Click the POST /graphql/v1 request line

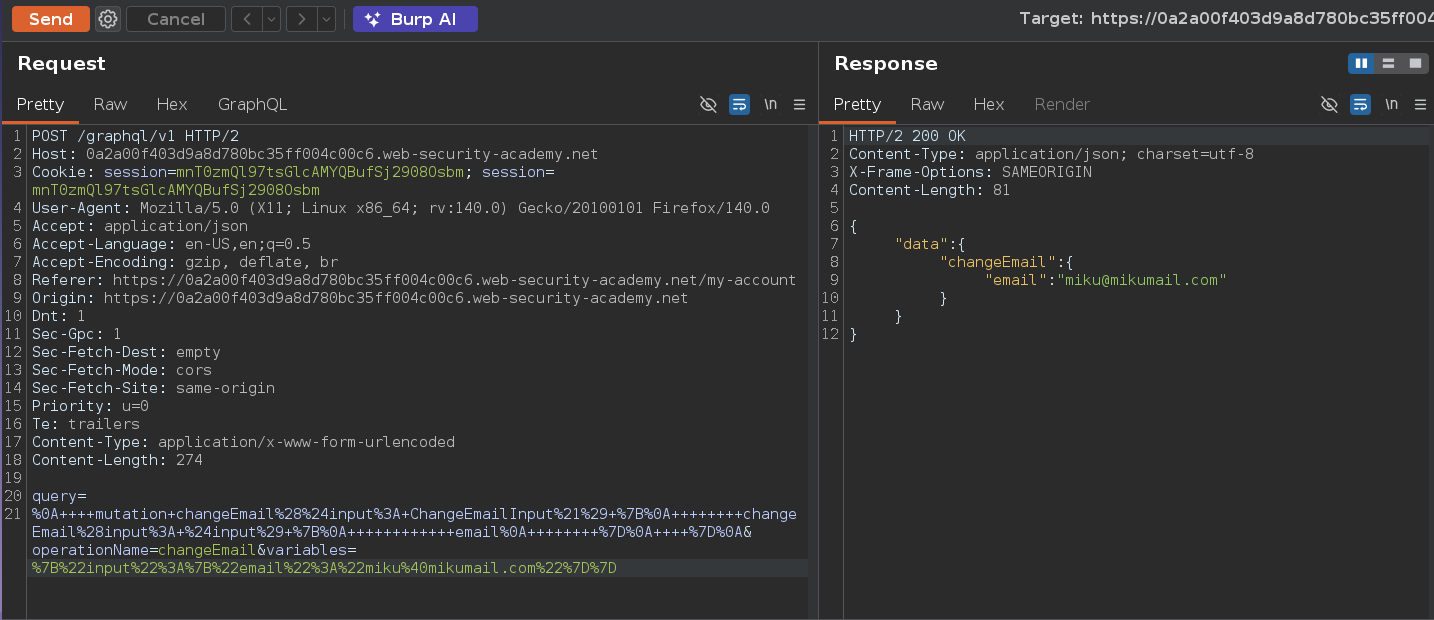[135, 136]
